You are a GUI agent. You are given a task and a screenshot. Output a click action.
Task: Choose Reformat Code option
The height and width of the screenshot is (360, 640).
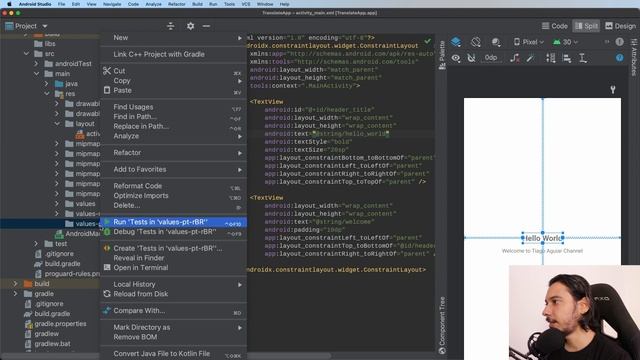tap(173, 186)
